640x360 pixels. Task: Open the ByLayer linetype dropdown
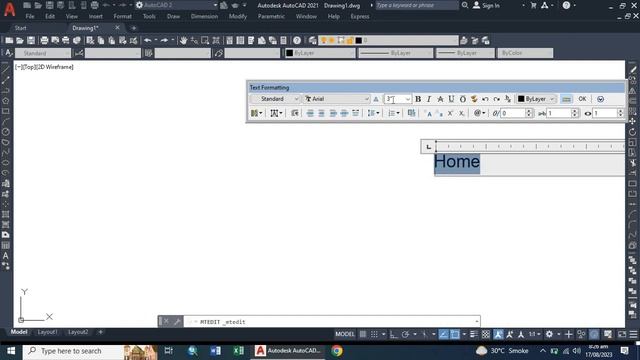click(x=396, y=53)
